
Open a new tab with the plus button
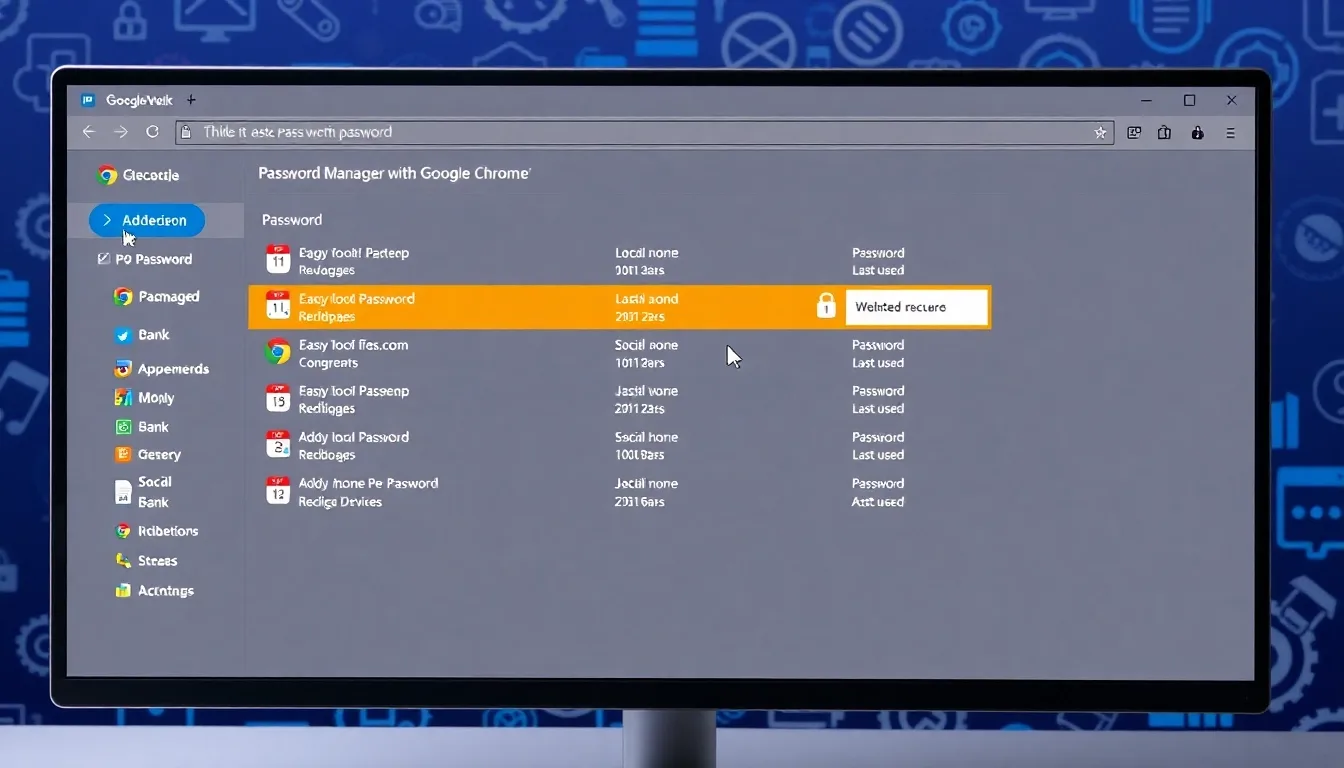pos(191,100)
